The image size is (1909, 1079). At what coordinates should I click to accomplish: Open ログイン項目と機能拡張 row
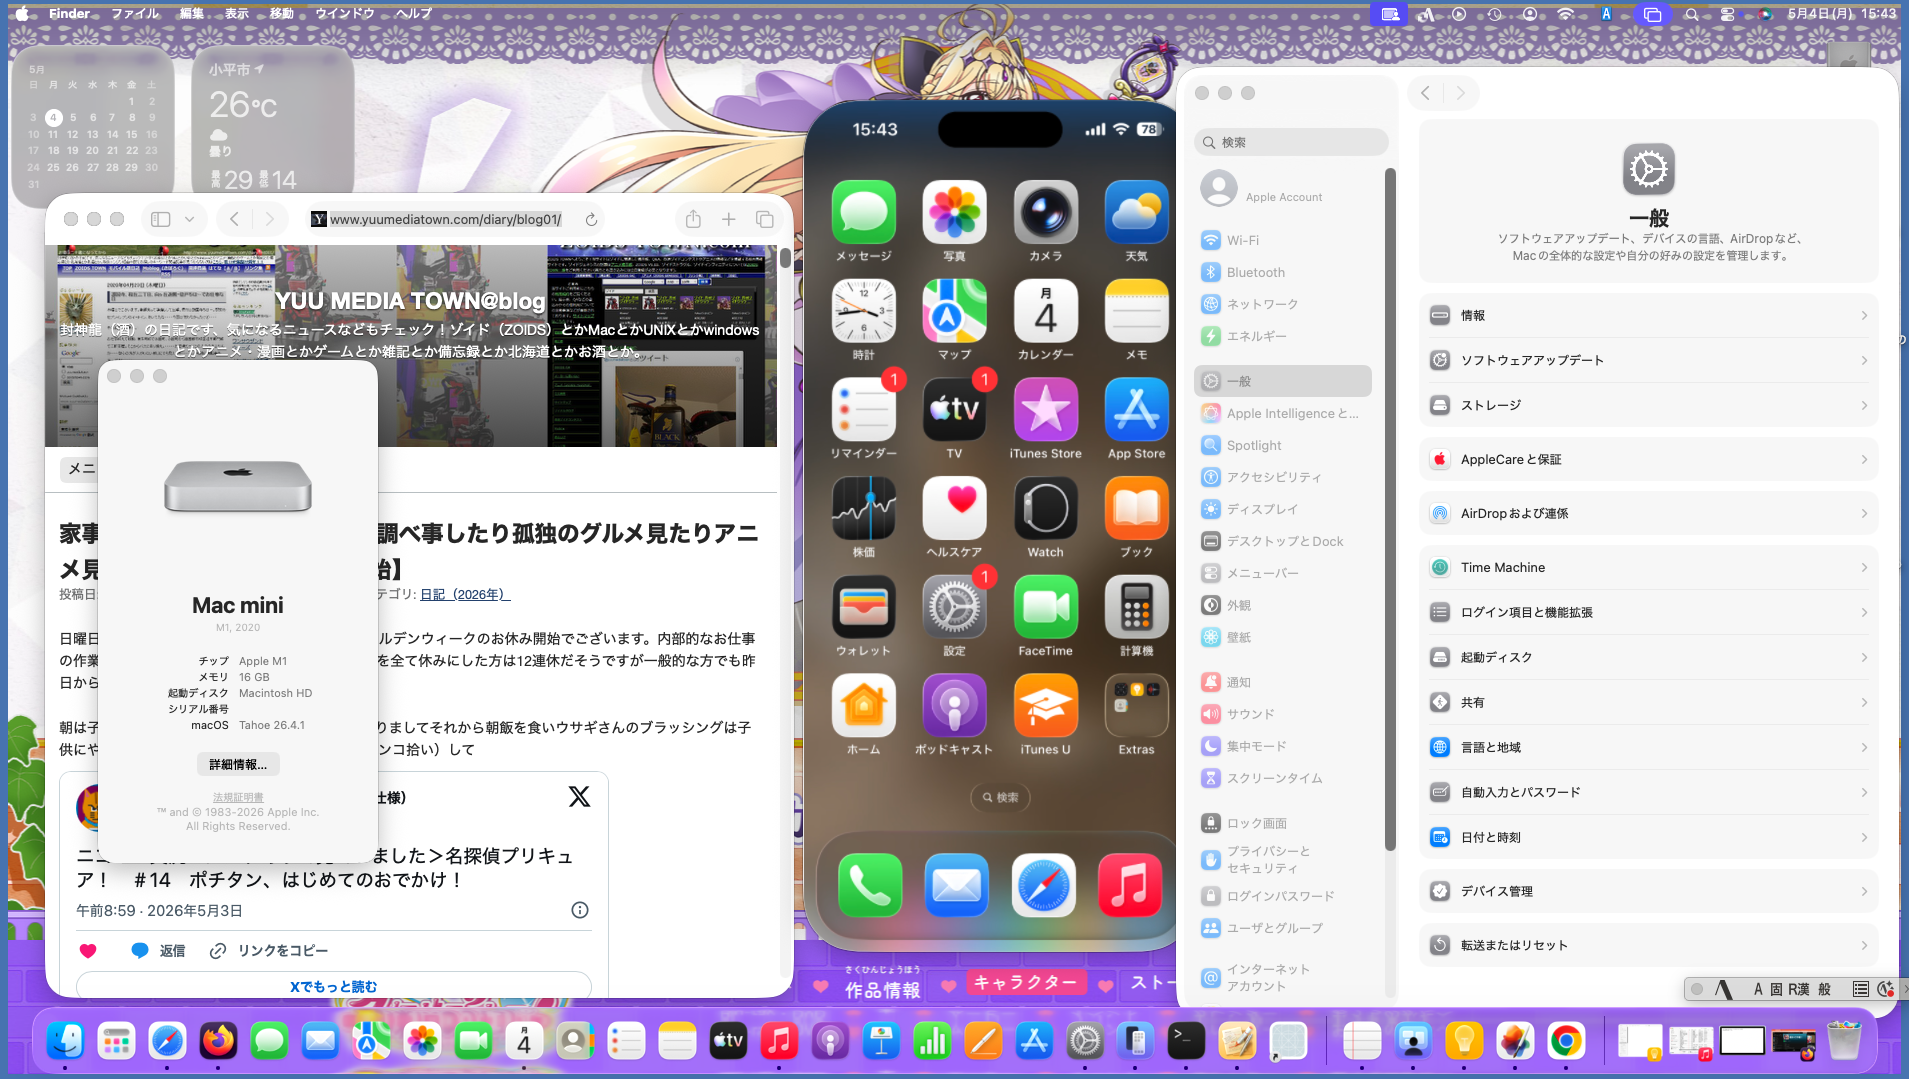pyautogui.click(x=1648, y=612)
